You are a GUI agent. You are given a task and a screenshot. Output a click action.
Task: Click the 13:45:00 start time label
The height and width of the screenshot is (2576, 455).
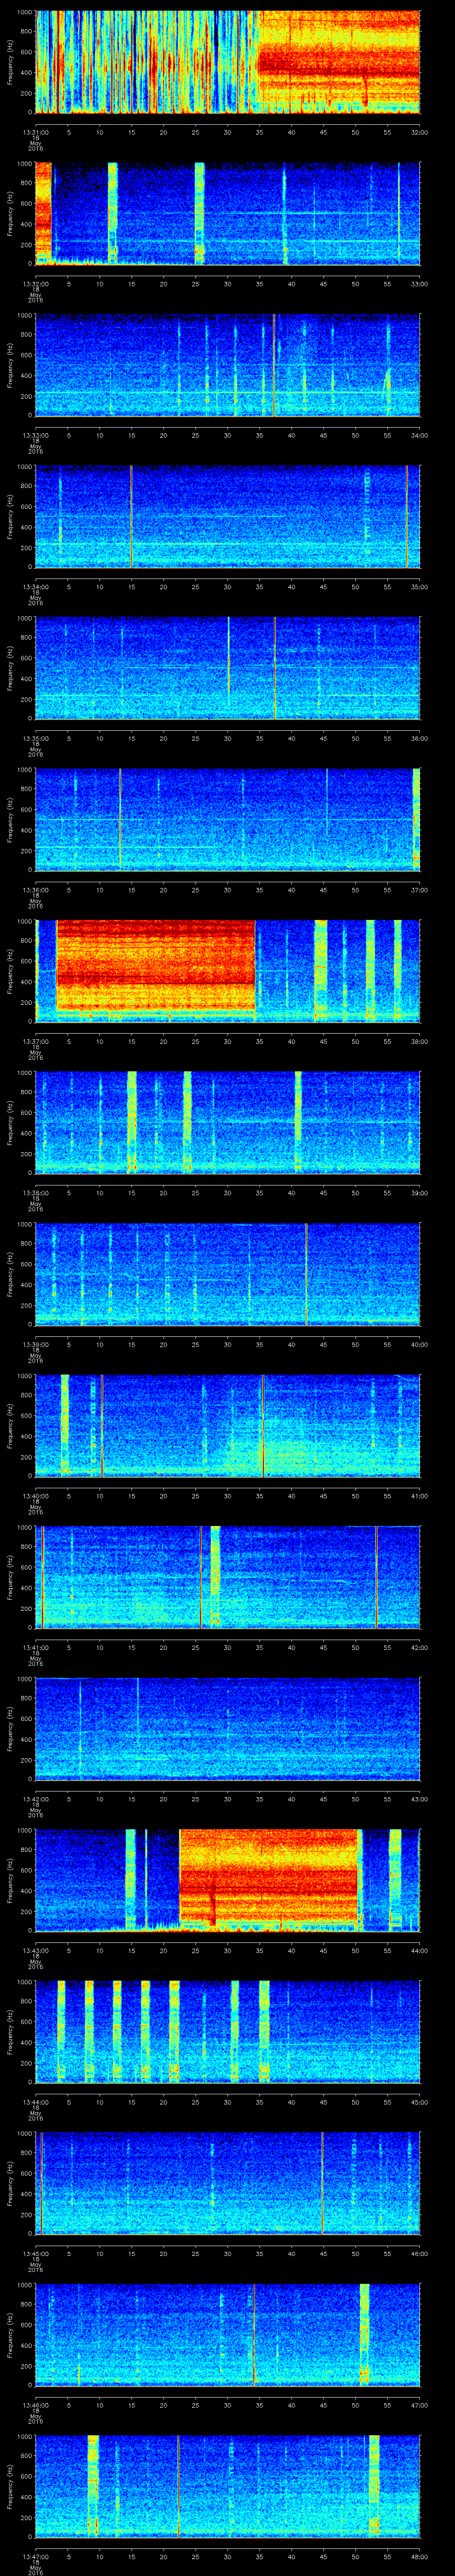tap(36, 2255)
